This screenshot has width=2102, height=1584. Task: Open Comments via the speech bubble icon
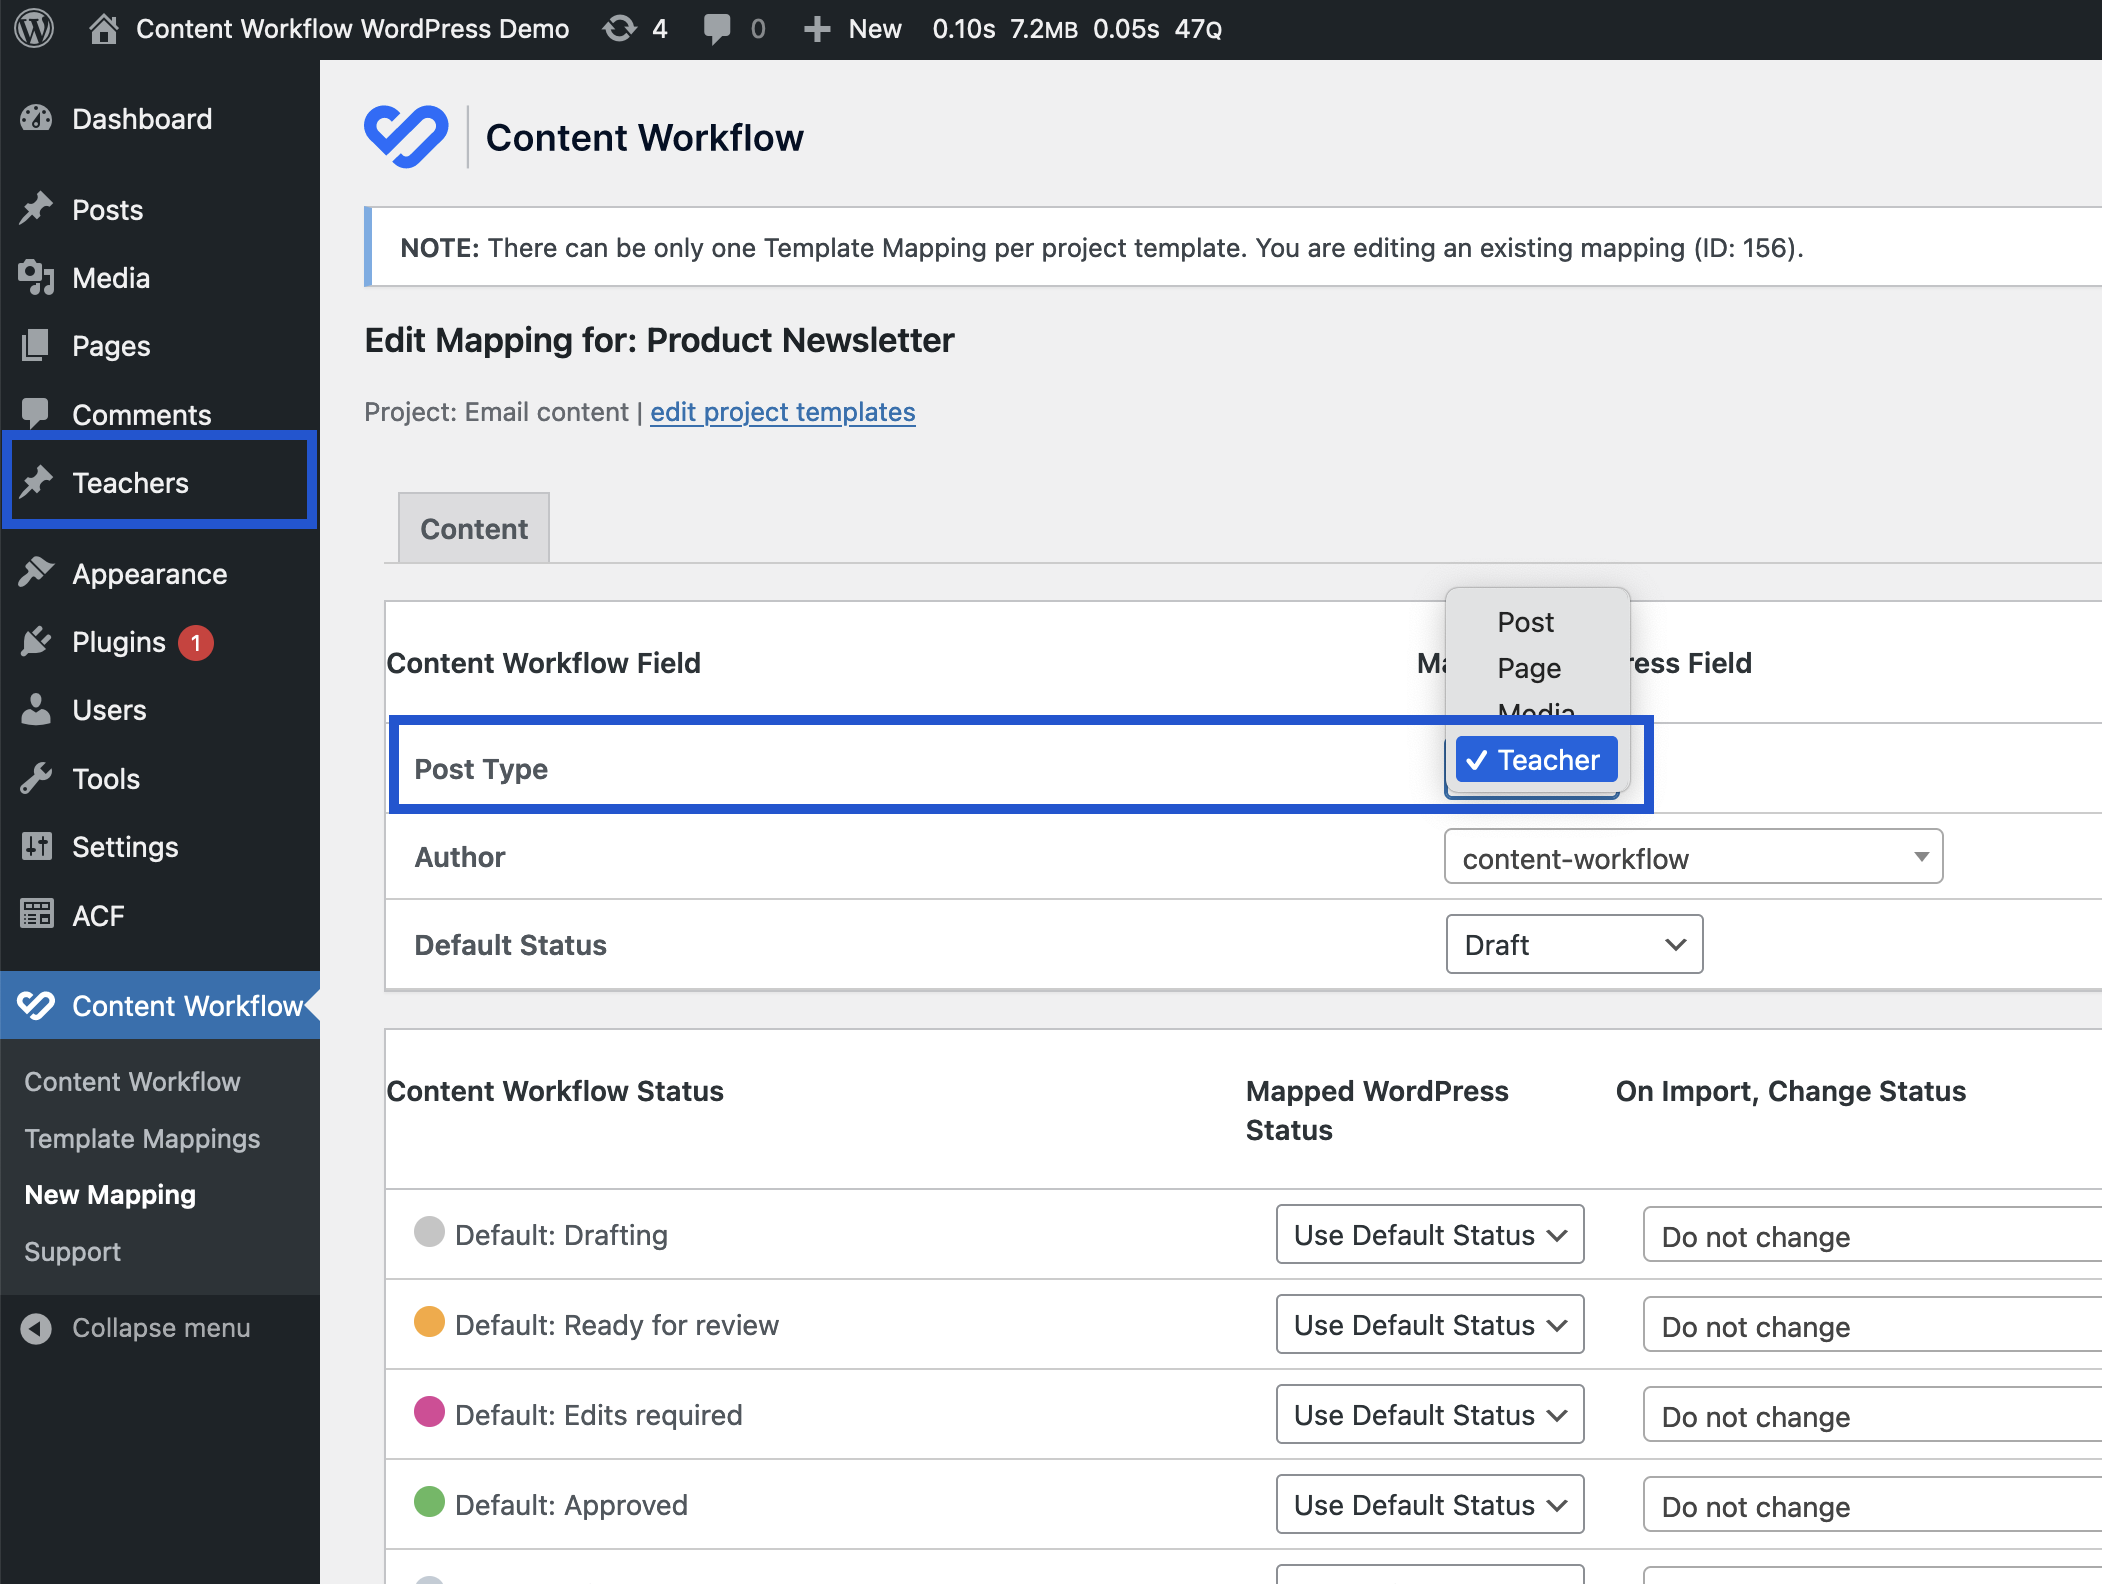37,413
